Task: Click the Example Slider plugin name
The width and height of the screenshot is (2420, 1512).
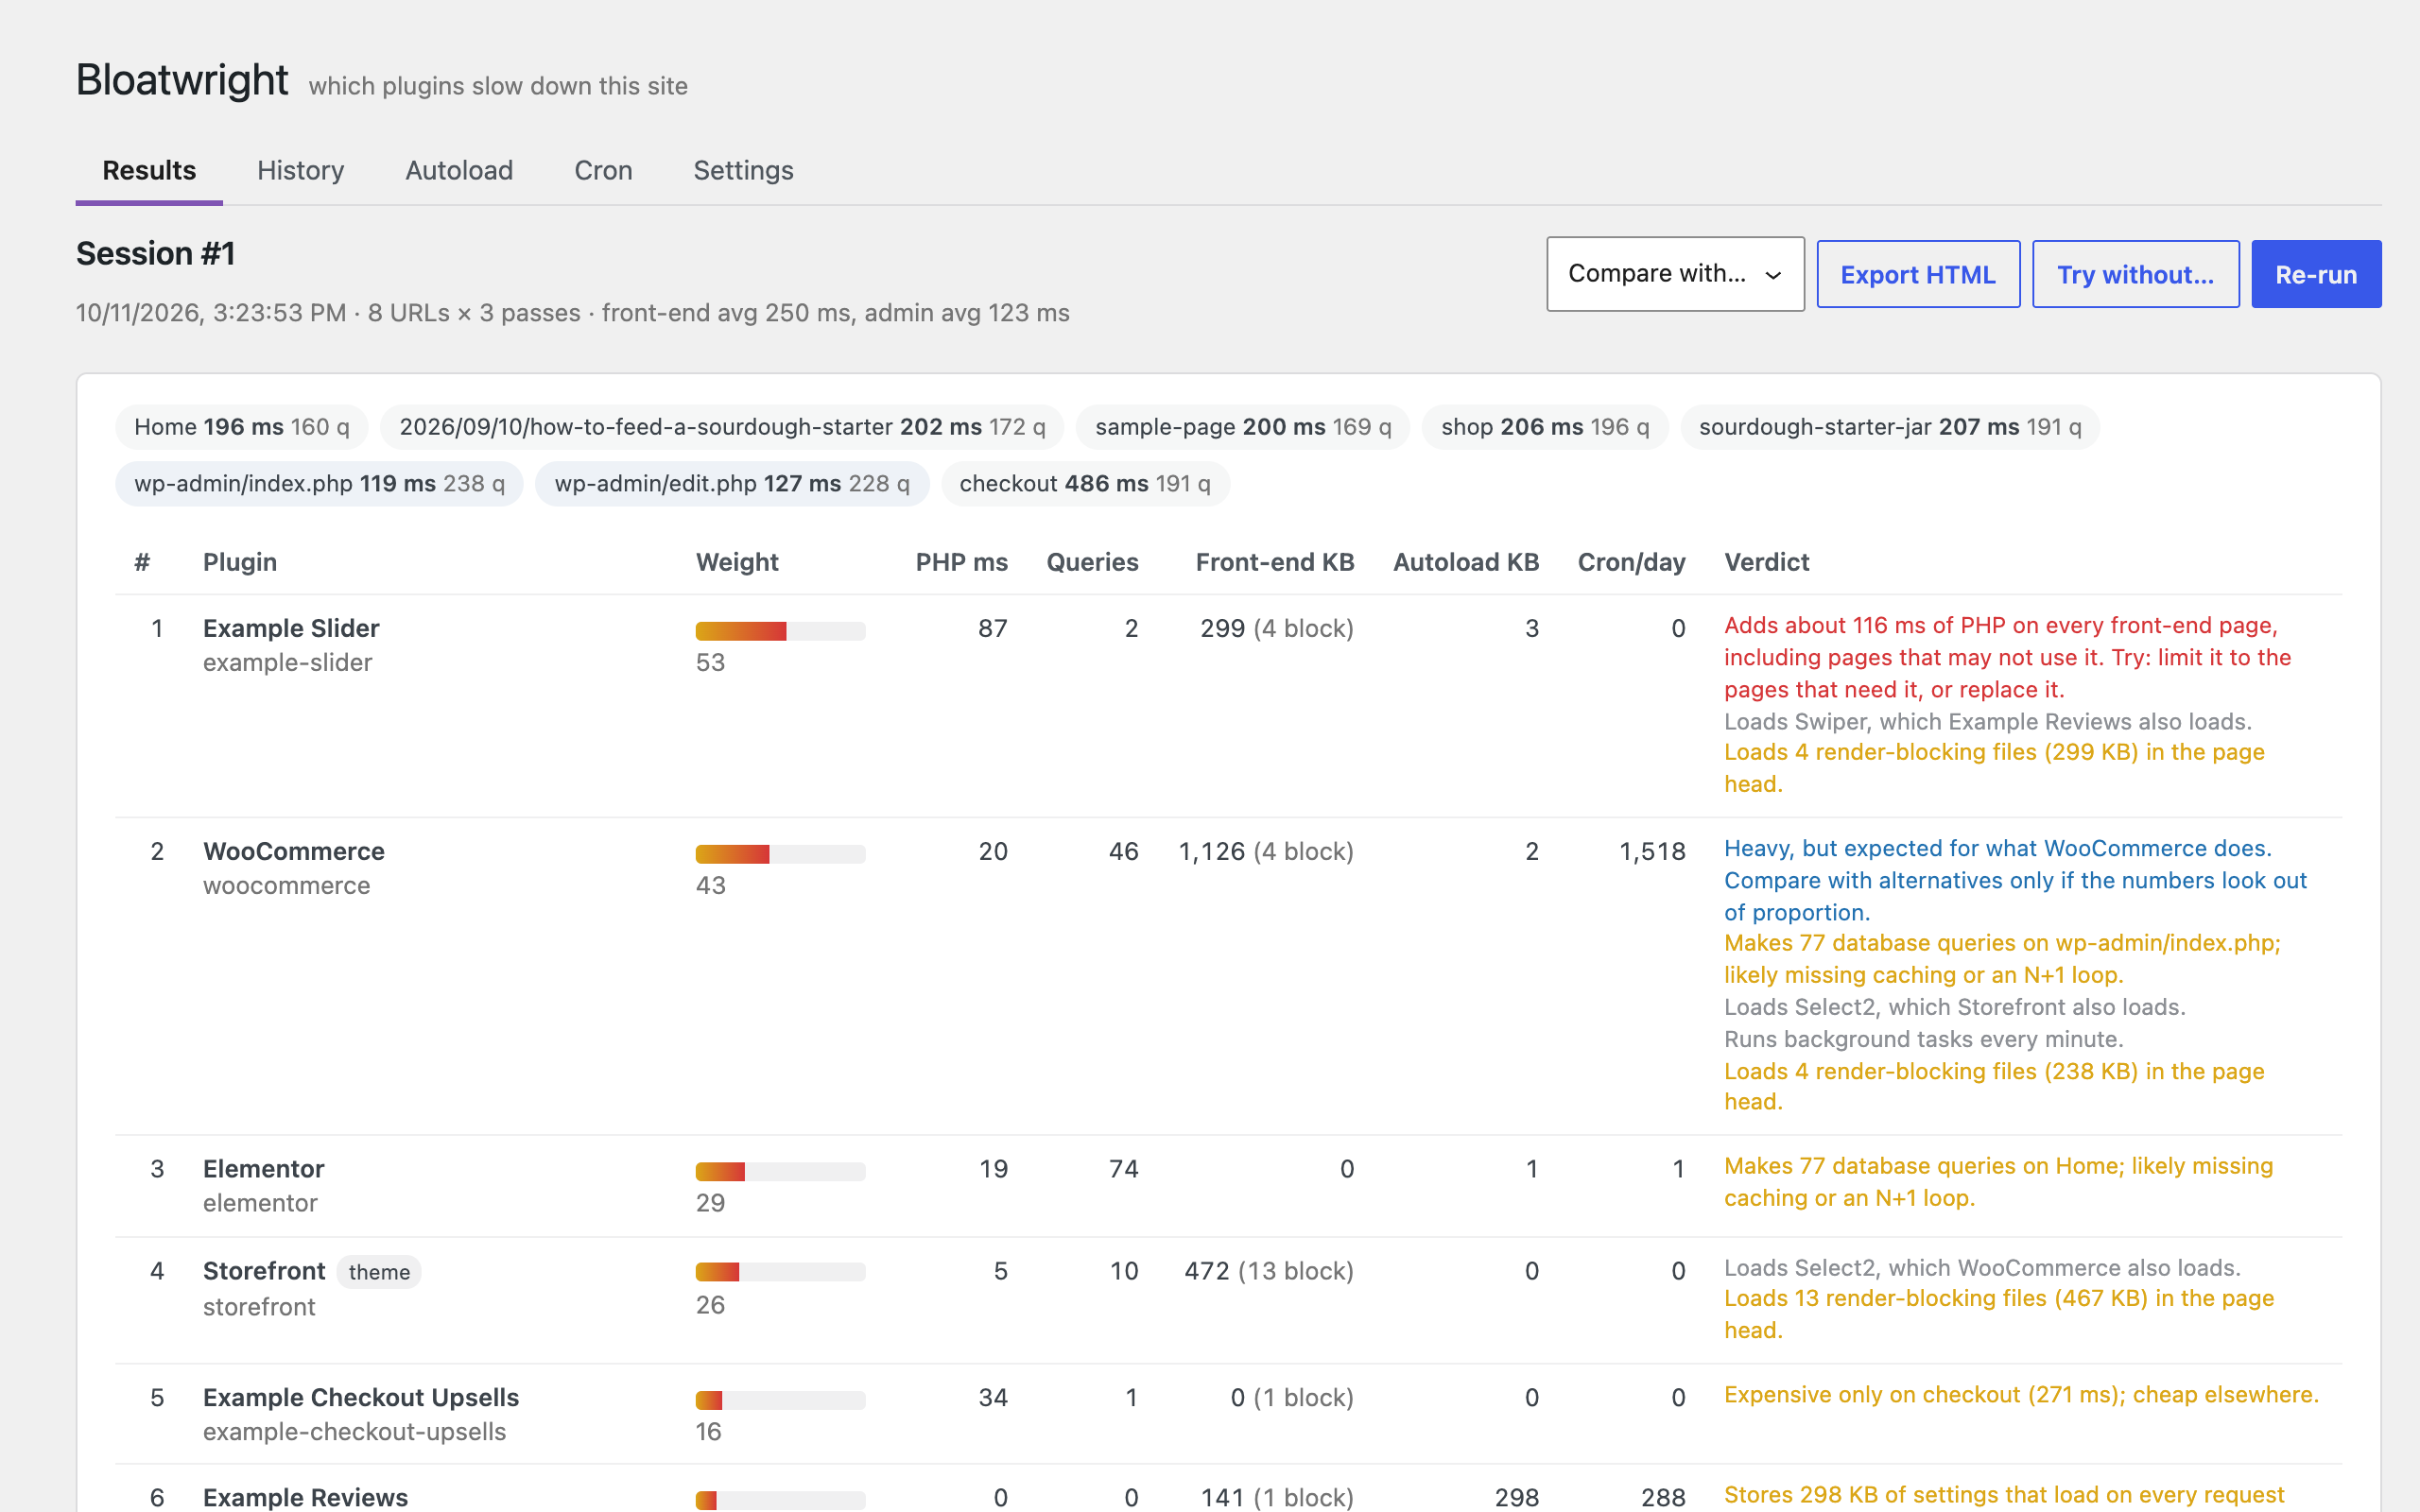Action: pos(291,628)
